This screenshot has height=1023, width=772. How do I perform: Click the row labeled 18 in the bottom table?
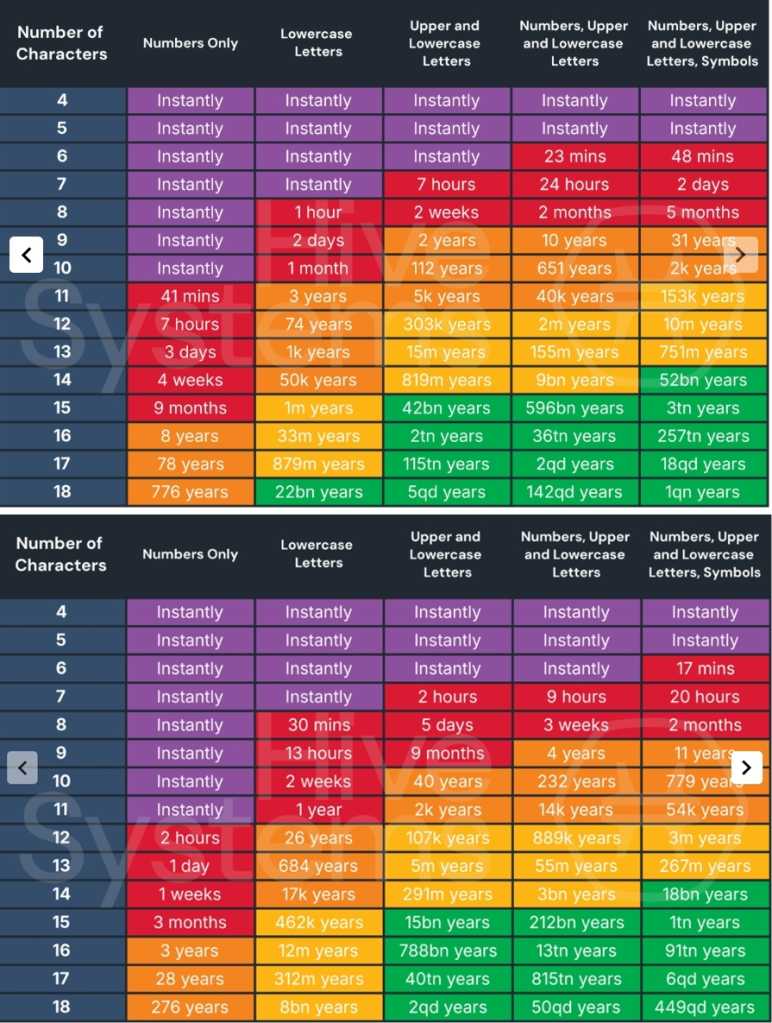pos(61,1007)
